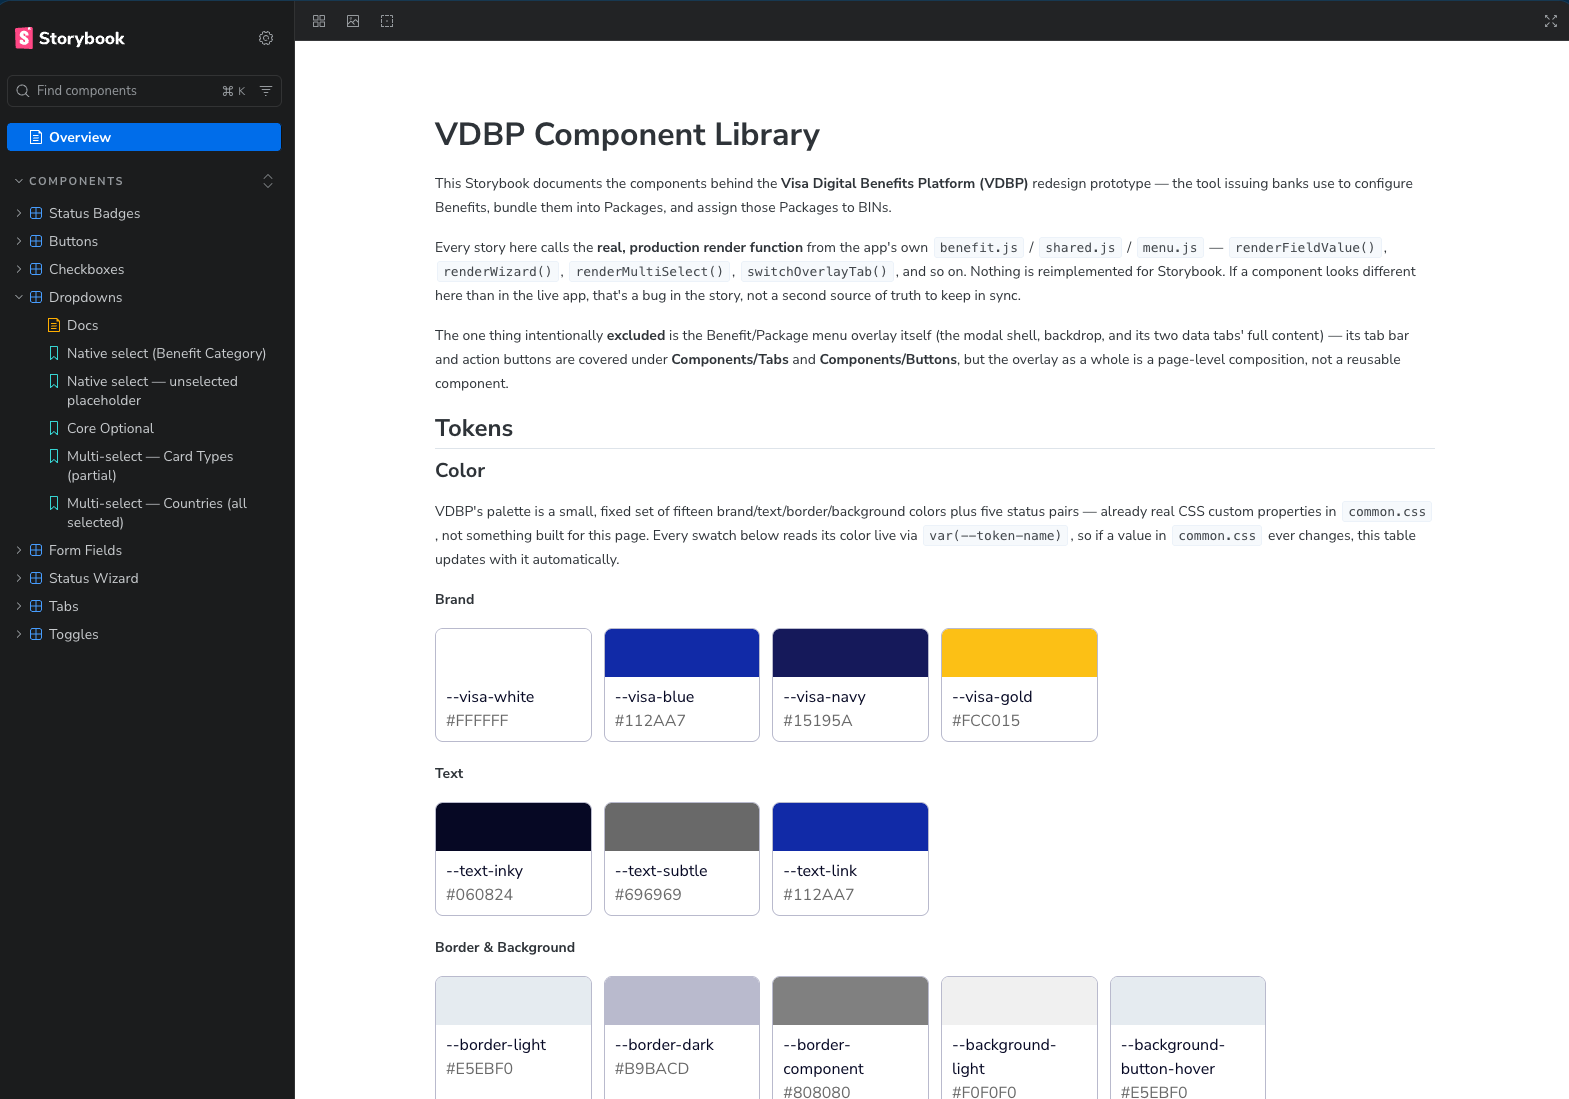
Task: Click the Brand group label
Action: [x=455, y=599]
